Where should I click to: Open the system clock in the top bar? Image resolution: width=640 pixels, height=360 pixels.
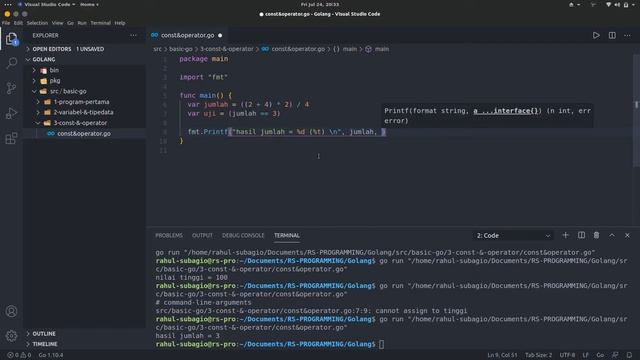[320, 4]
